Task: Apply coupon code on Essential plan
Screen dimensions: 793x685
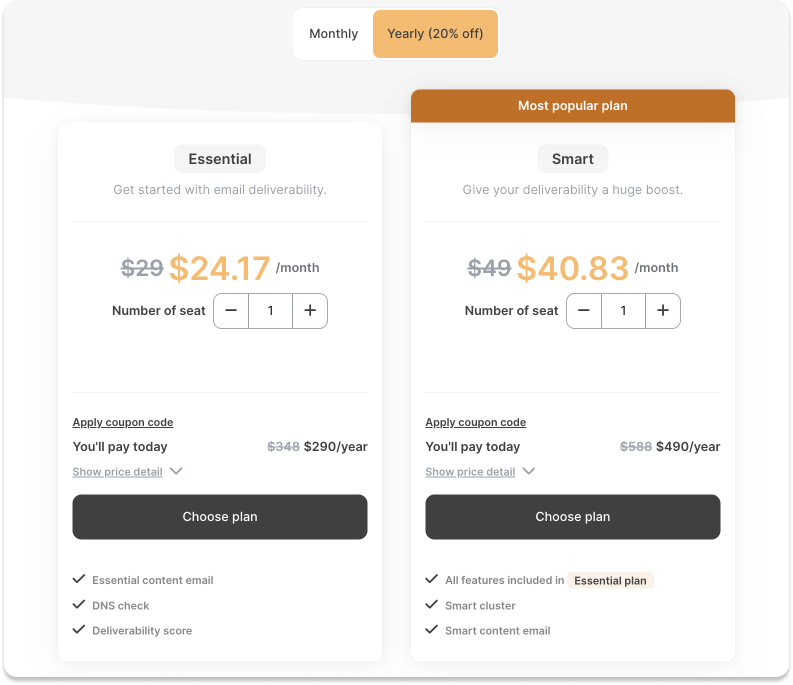Action: point(123,422)
